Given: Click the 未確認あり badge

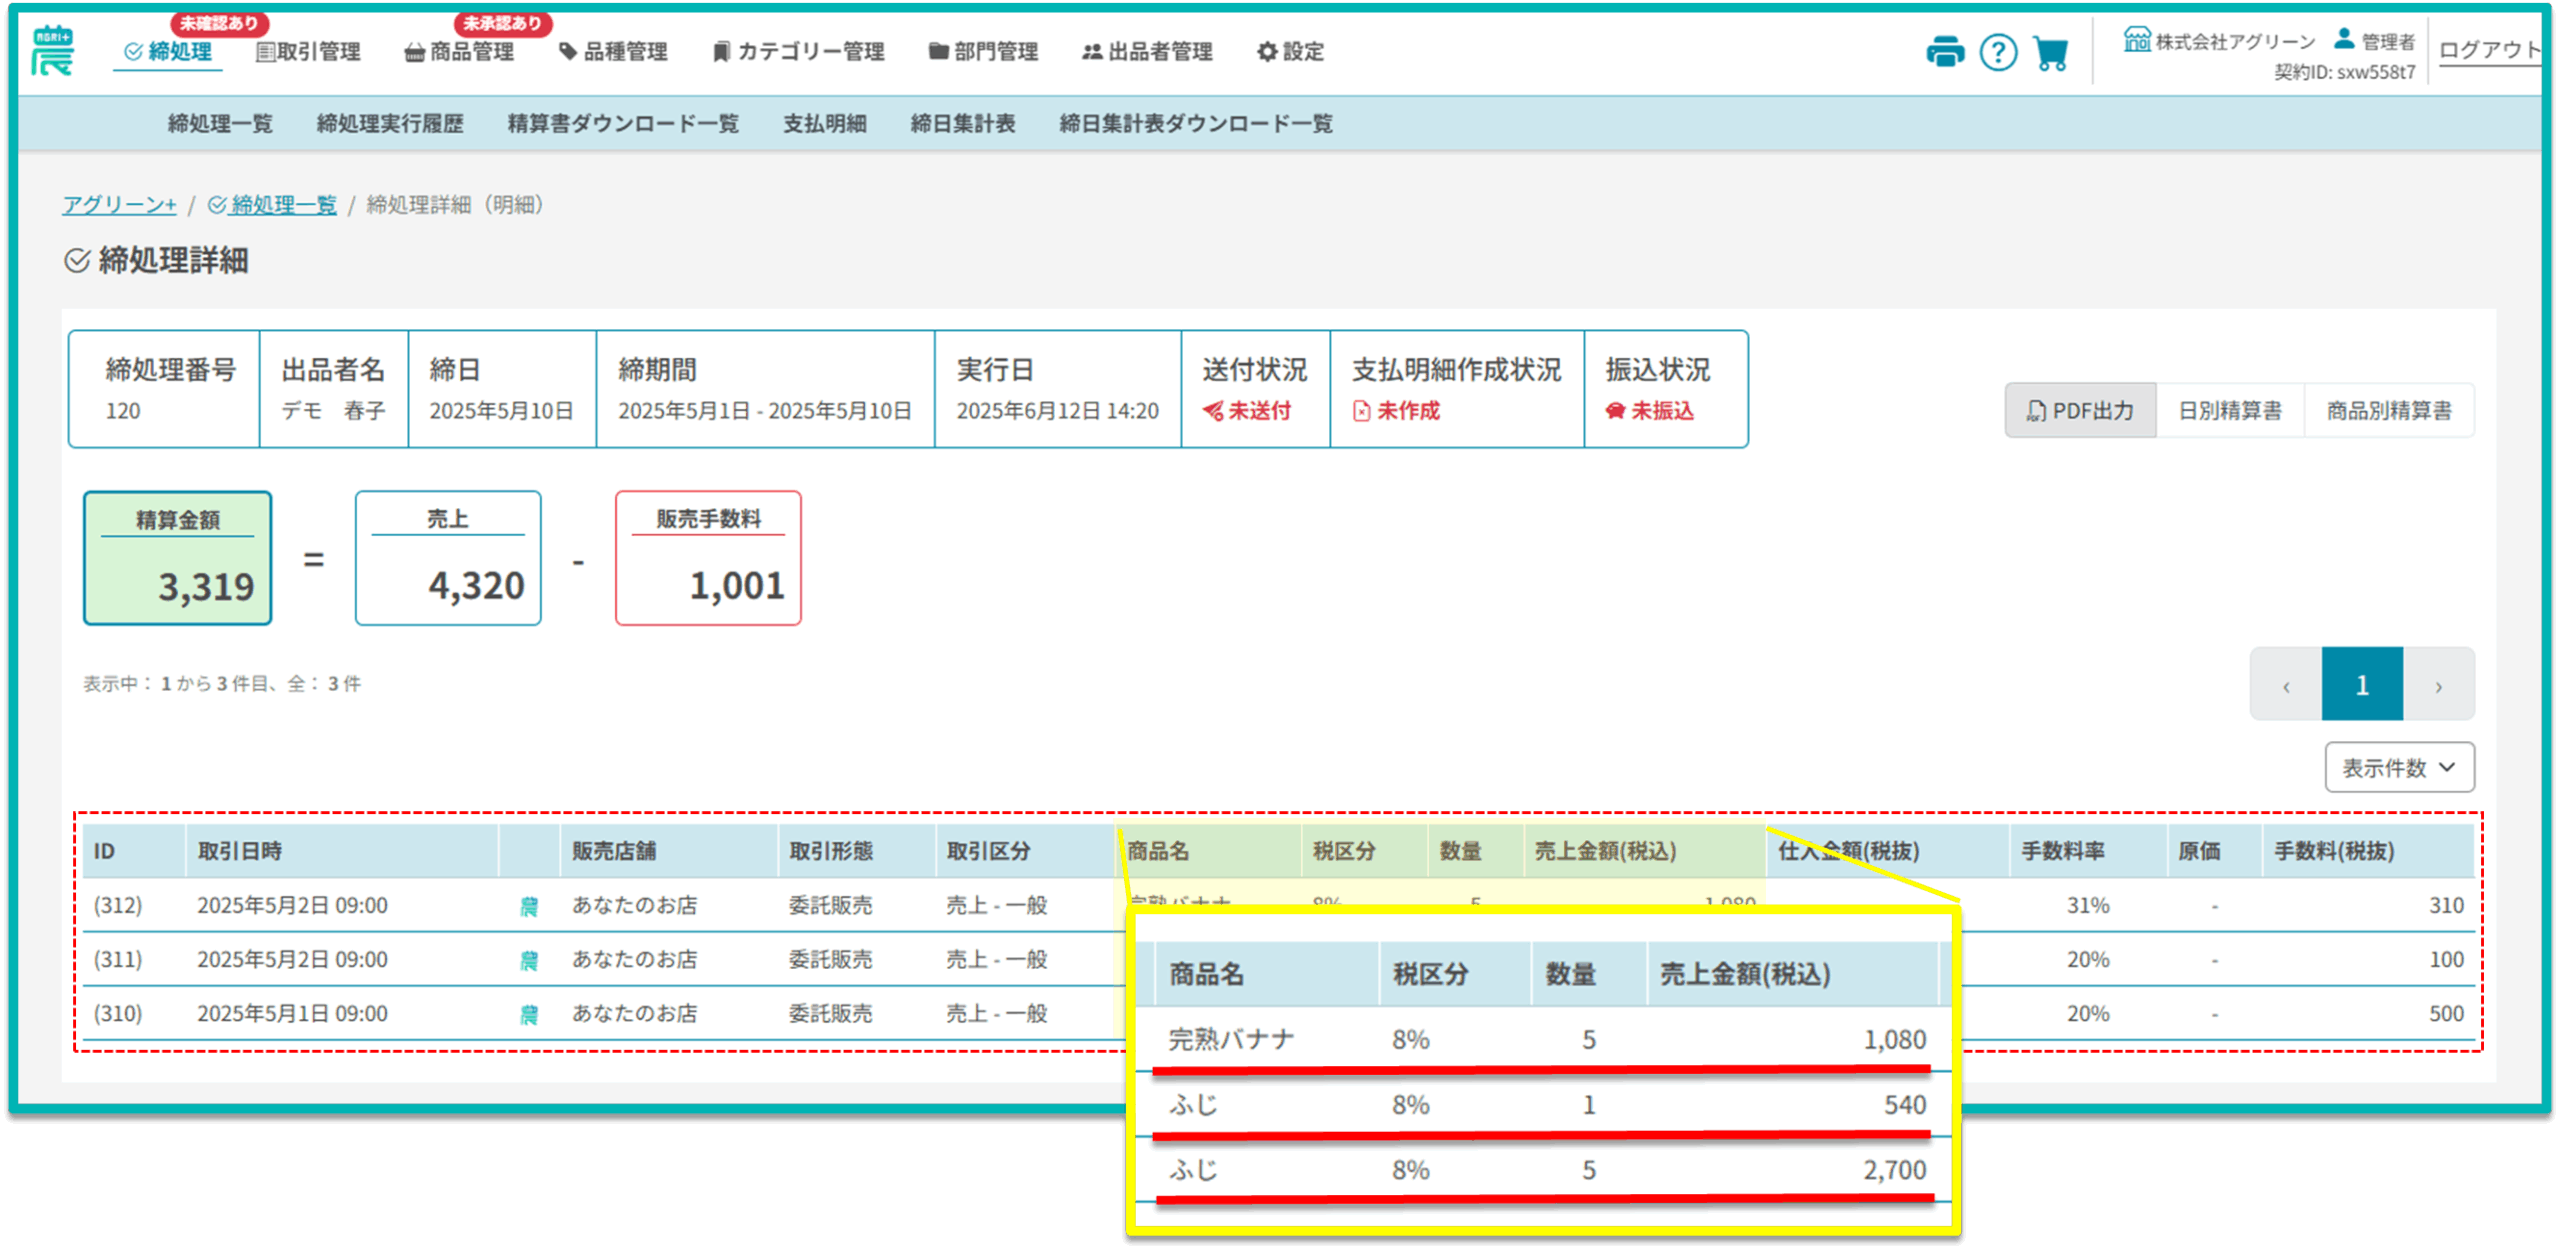Looking at the screenshot, I should (218, 23).
